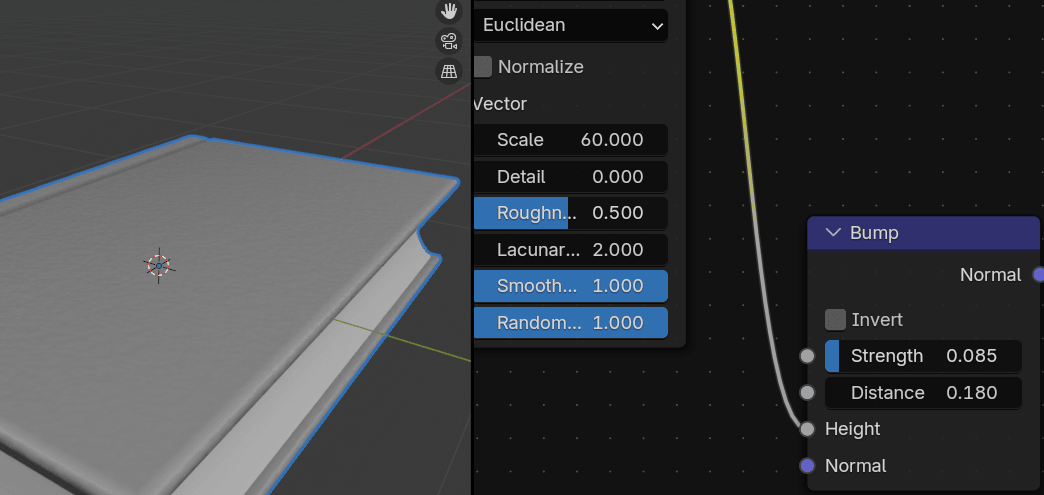Enable the Normalize checkbox
The image size is (1044, 495).
click(x=483, y=67)
